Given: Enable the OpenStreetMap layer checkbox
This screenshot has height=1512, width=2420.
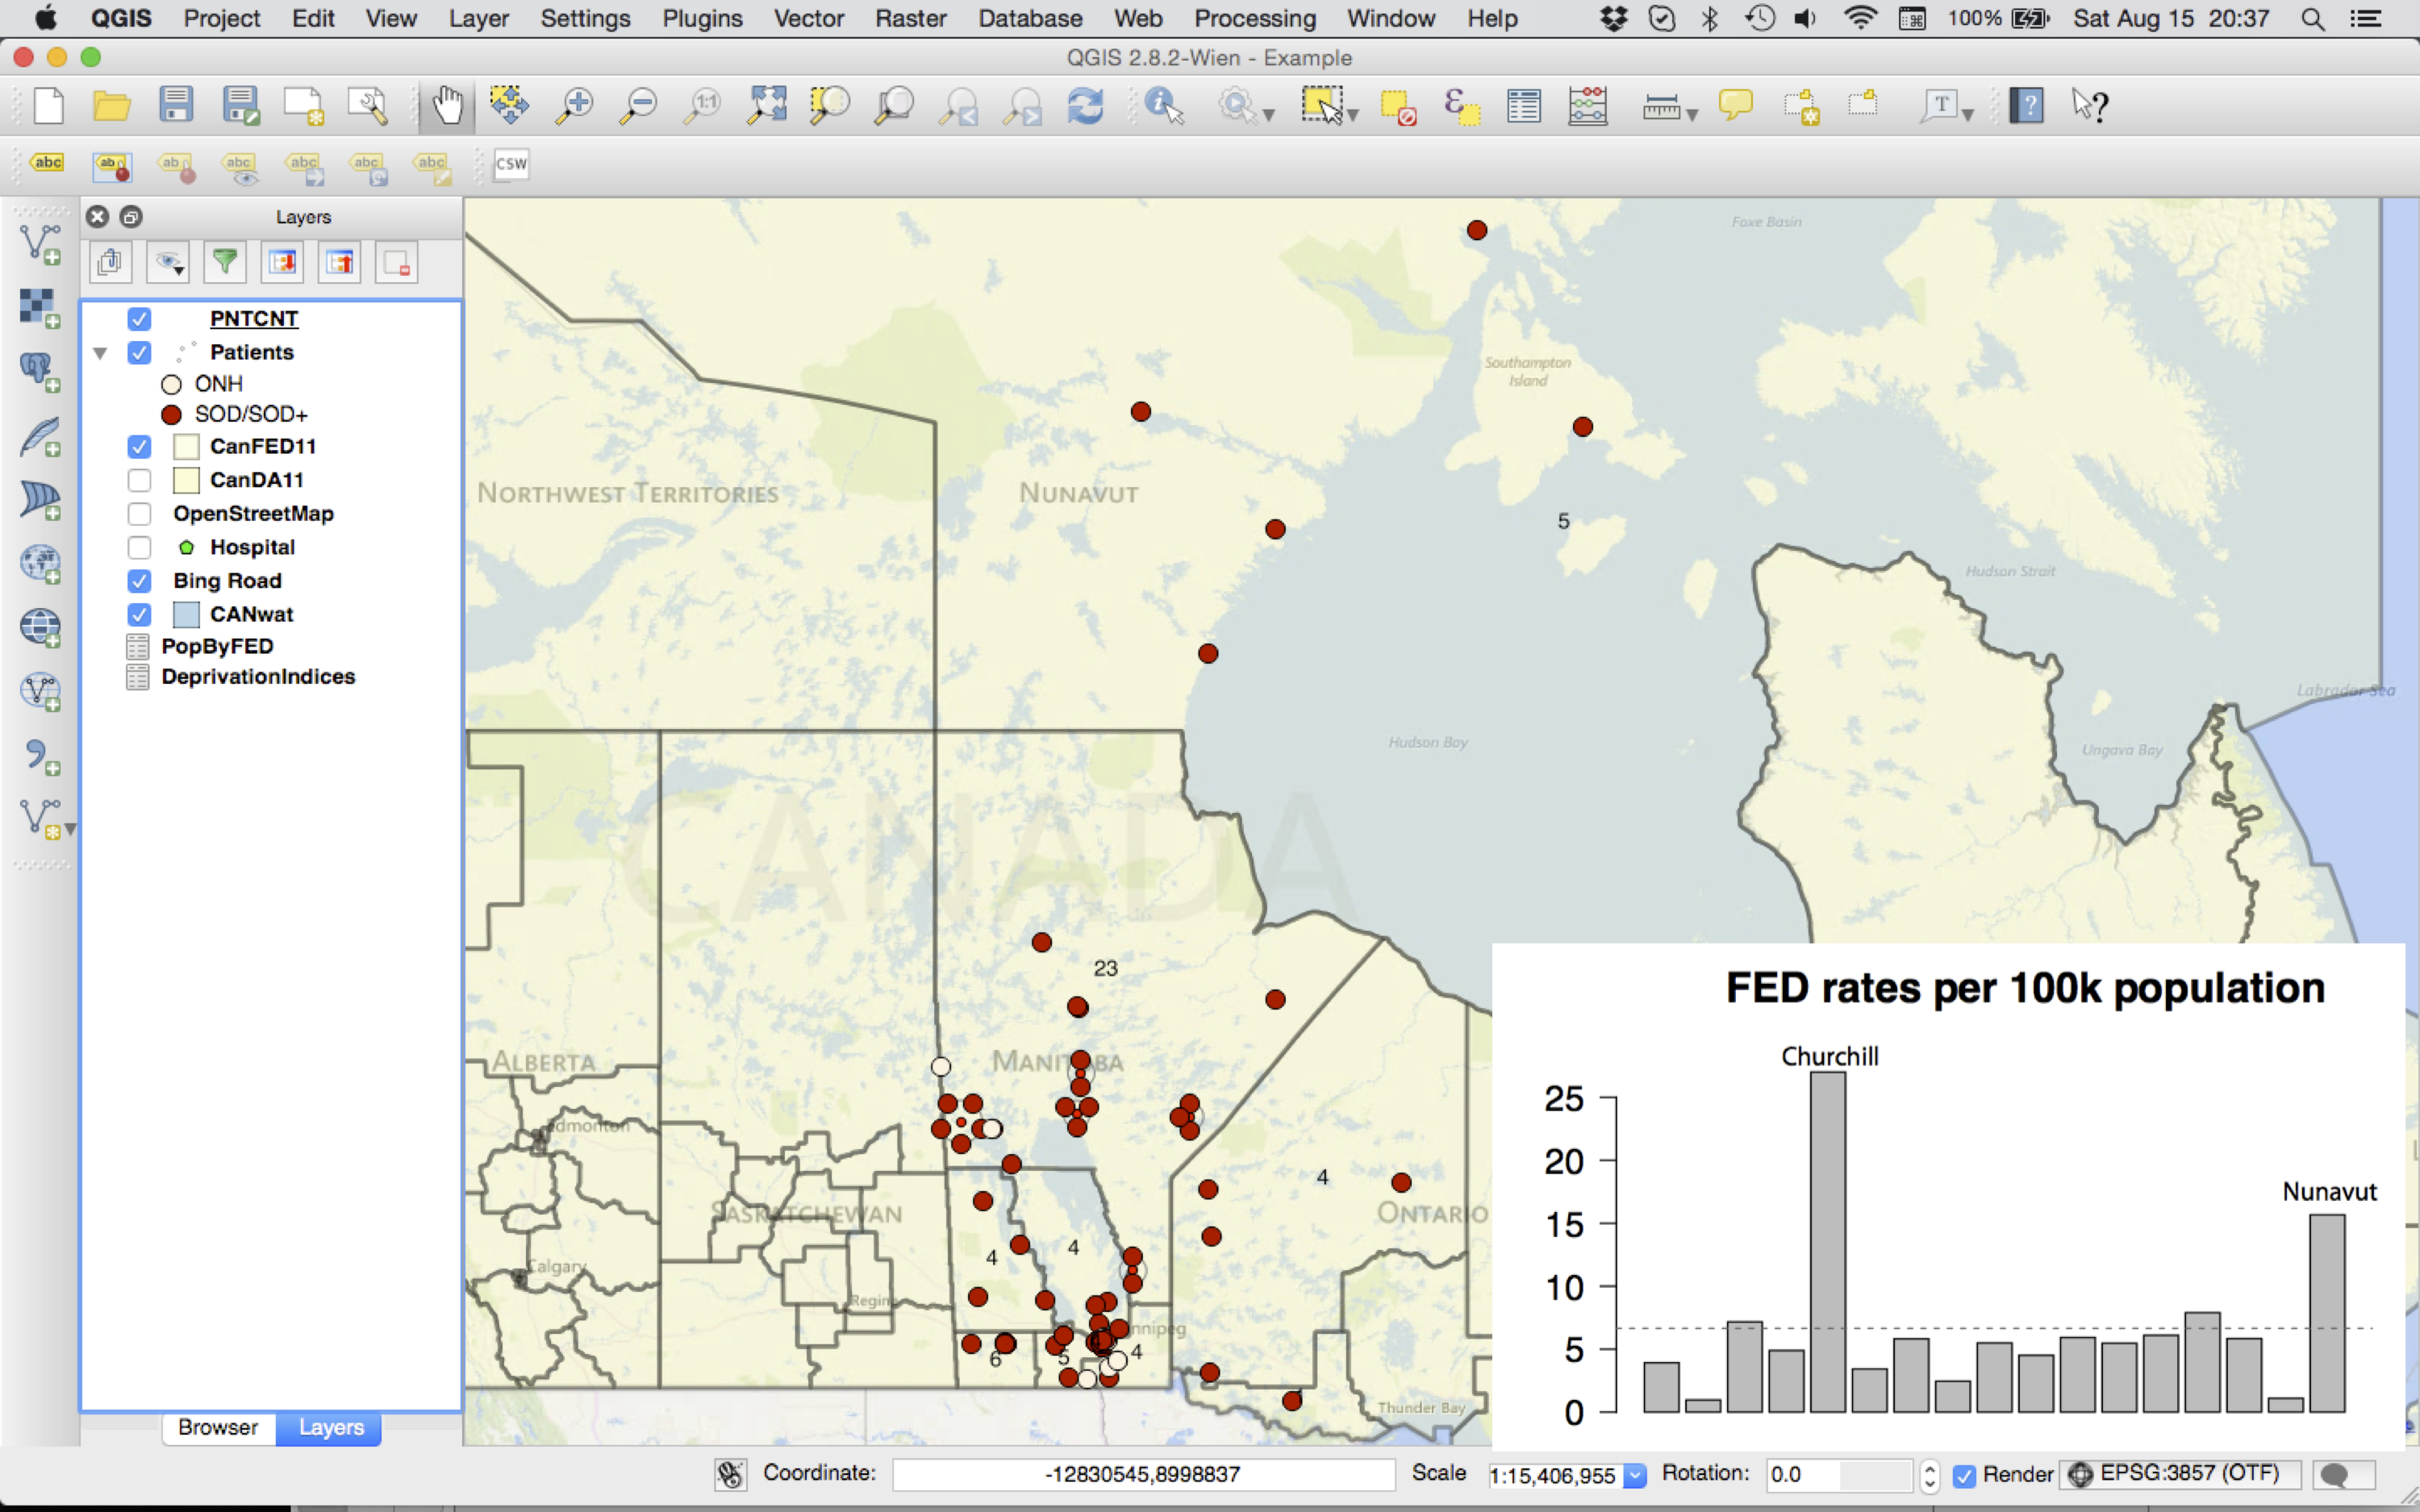Looking at the screenshot, I should [139, 514].
